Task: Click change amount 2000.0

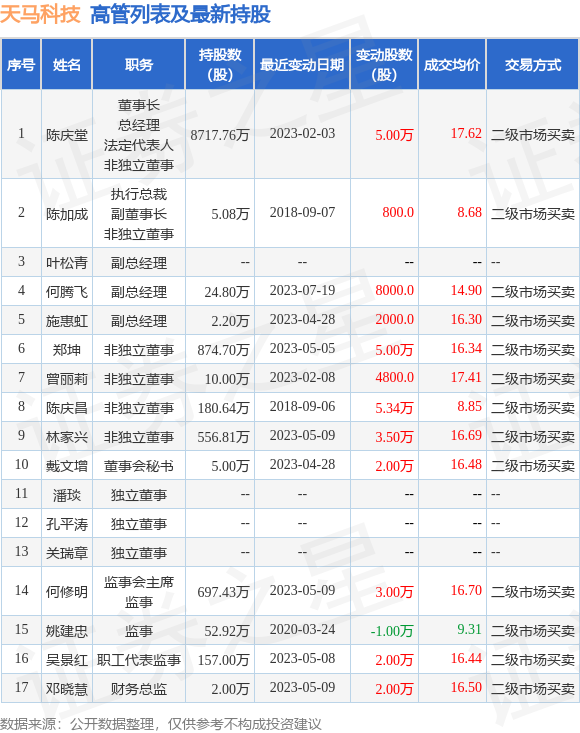Action: point(395,319)
